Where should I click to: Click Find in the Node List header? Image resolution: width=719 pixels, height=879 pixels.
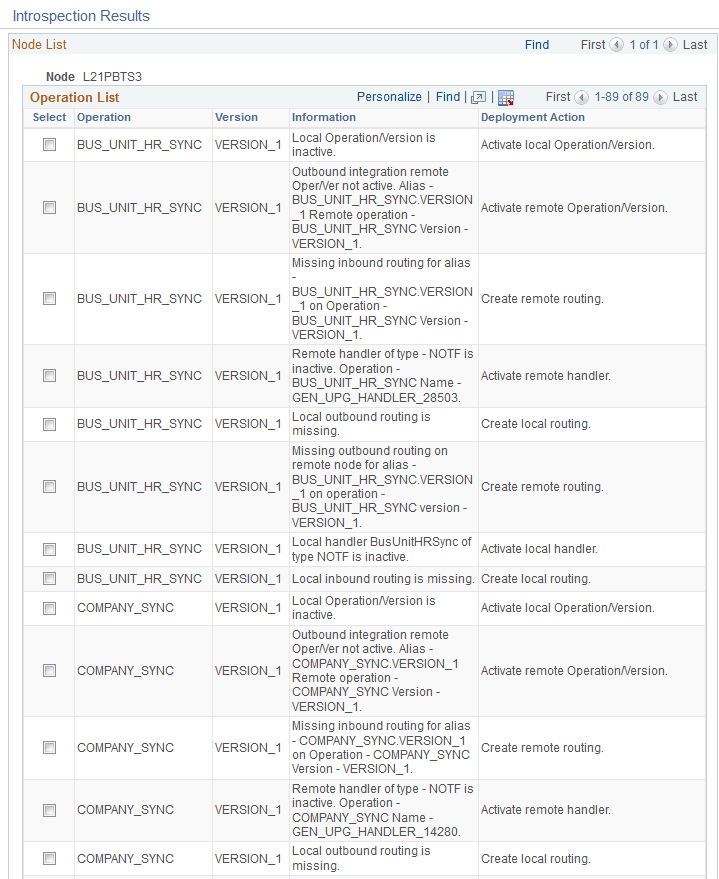(537, 44)
